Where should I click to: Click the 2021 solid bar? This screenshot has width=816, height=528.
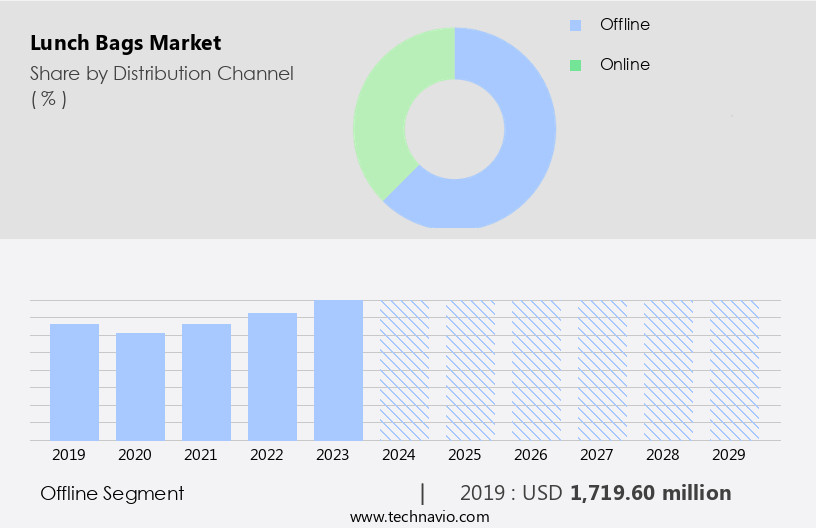pyautogui.click(x=207, y=382)
